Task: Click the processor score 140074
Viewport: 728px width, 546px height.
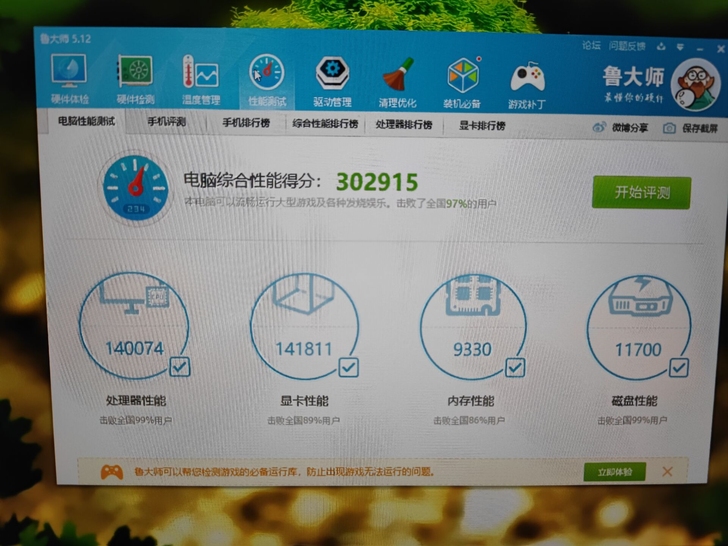Action: [x=135, y=348]
